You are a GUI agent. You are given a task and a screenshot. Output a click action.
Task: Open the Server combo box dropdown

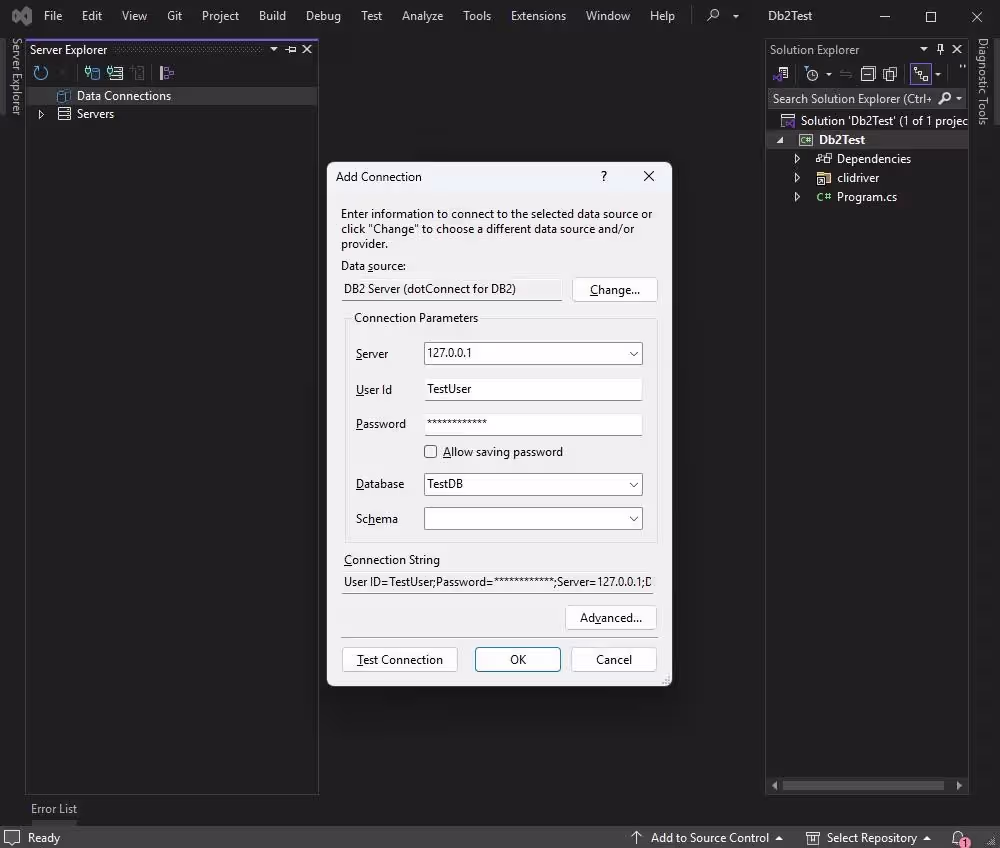pyautogui.click(x=633, y=354)
